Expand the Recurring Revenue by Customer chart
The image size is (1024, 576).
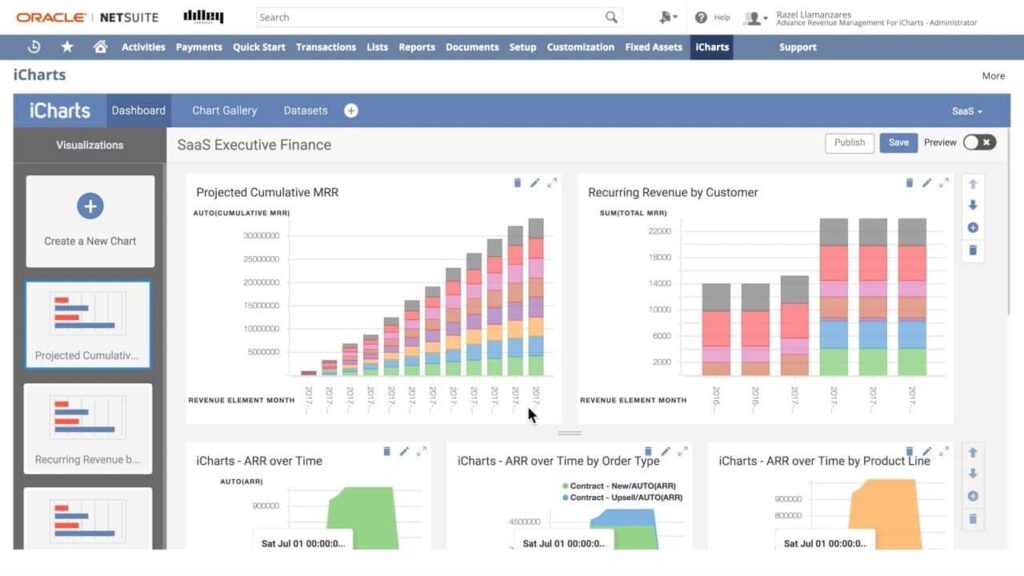pos(944,183)
